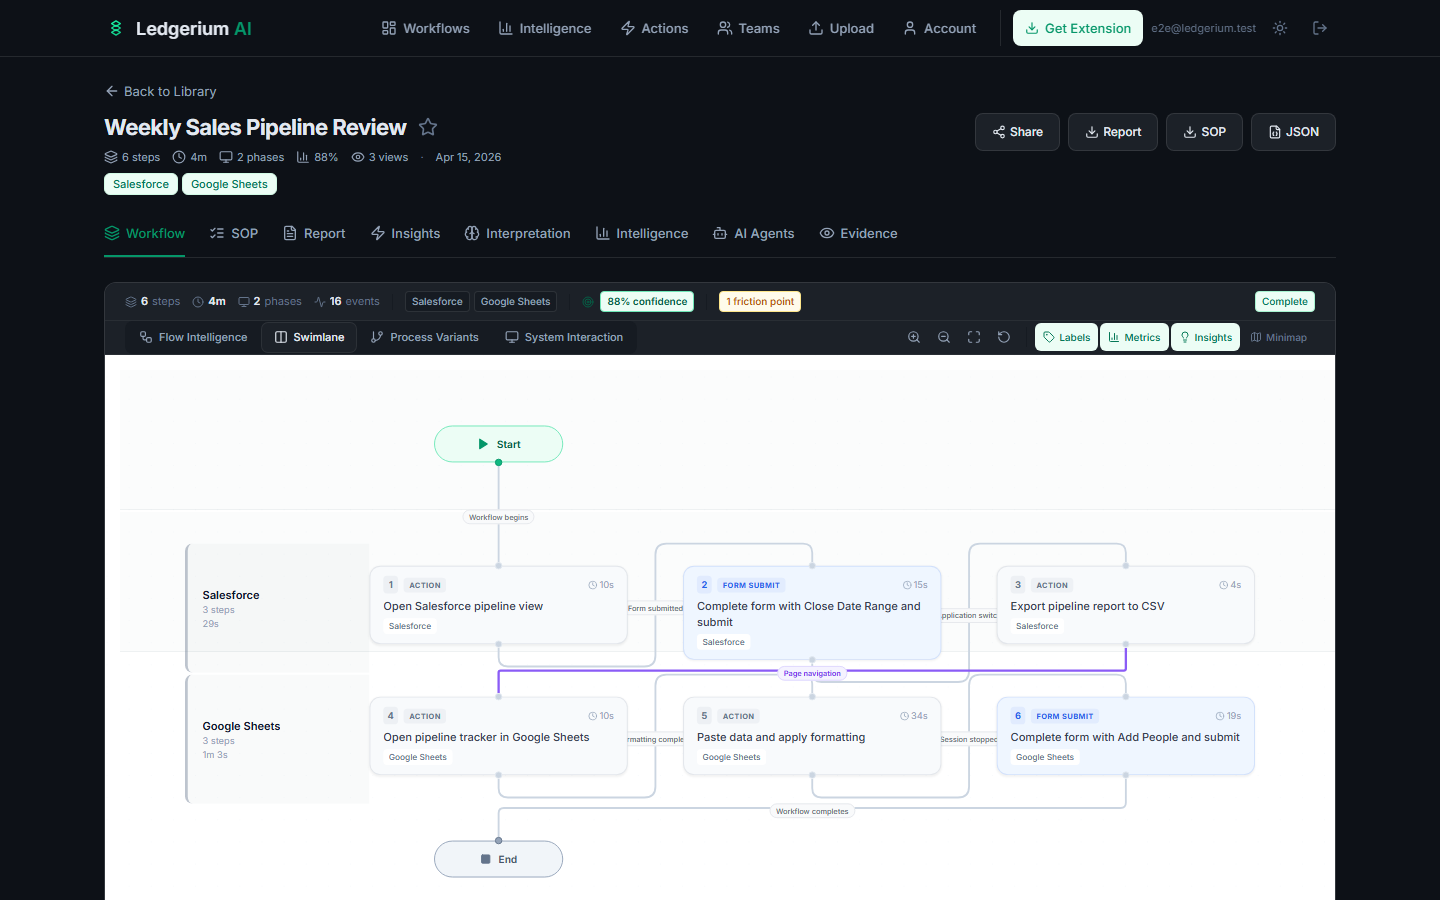The width and height of the screenshot is (1440, 900).
Task: Zoom in on the workflow canvas
Action: coord(914,338)
